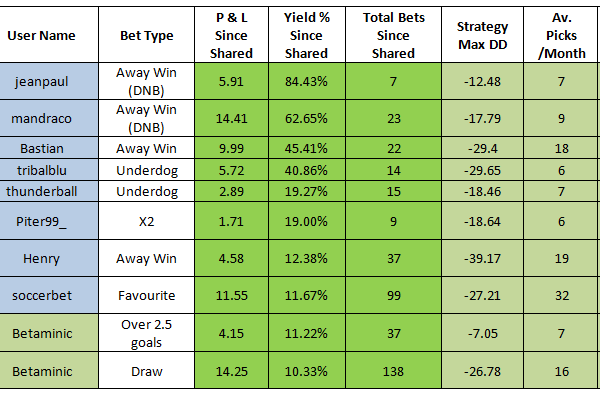
Task: Select the Piter99_ user cell
Action: (x=41, y=221)
